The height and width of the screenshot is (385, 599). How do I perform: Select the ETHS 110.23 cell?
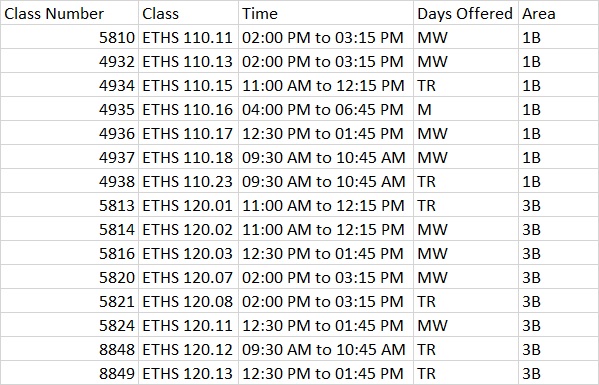click(x=188, y=181)
